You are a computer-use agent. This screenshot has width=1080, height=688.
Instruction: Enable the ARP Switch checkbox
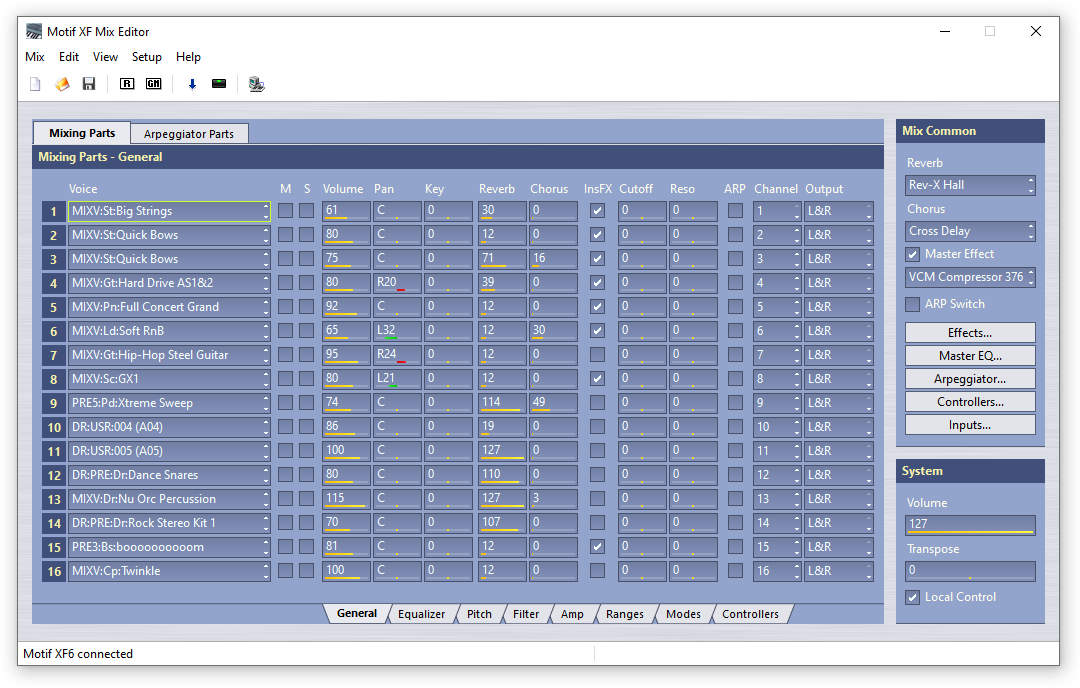[x=913, y=304]
